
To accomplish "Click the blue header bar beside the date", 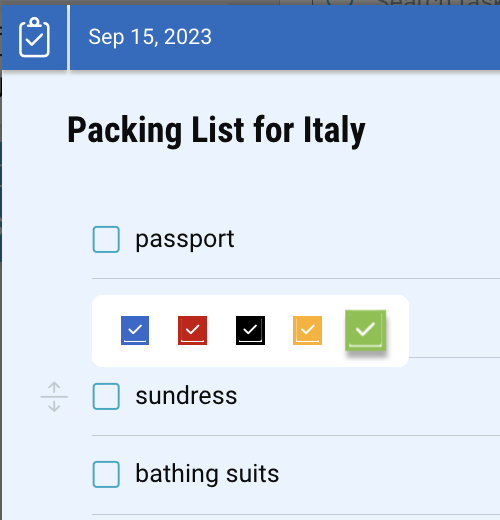I will pyautogui.click(x=357, y=37).
